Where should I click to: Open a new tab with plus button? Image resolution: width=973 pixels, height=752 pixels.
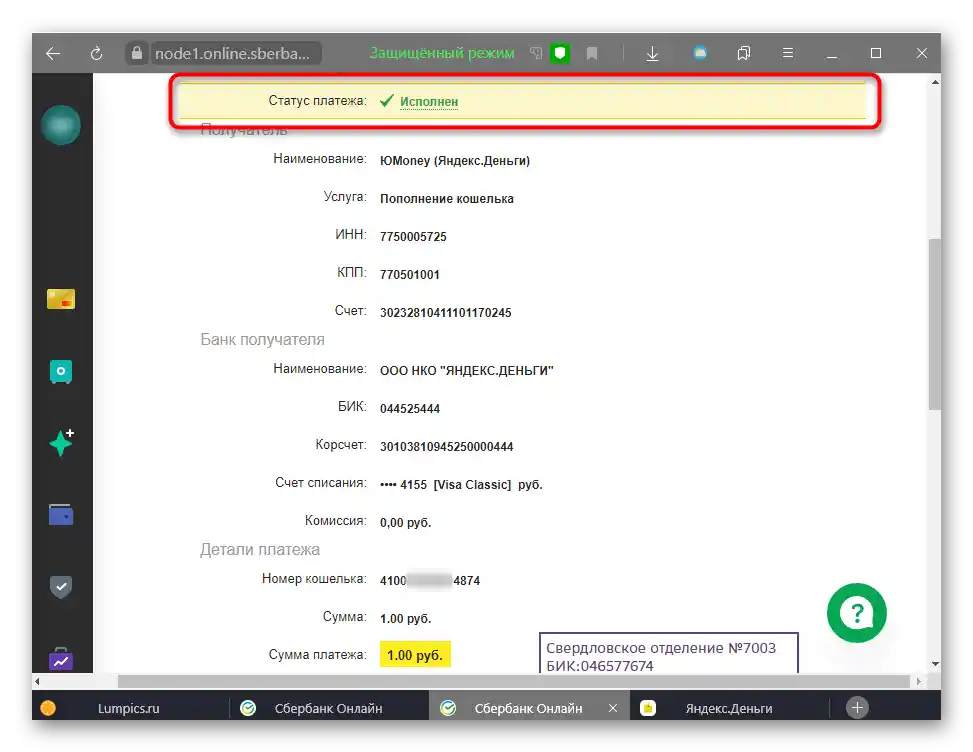pyautogui.click(x=857, y=708)
